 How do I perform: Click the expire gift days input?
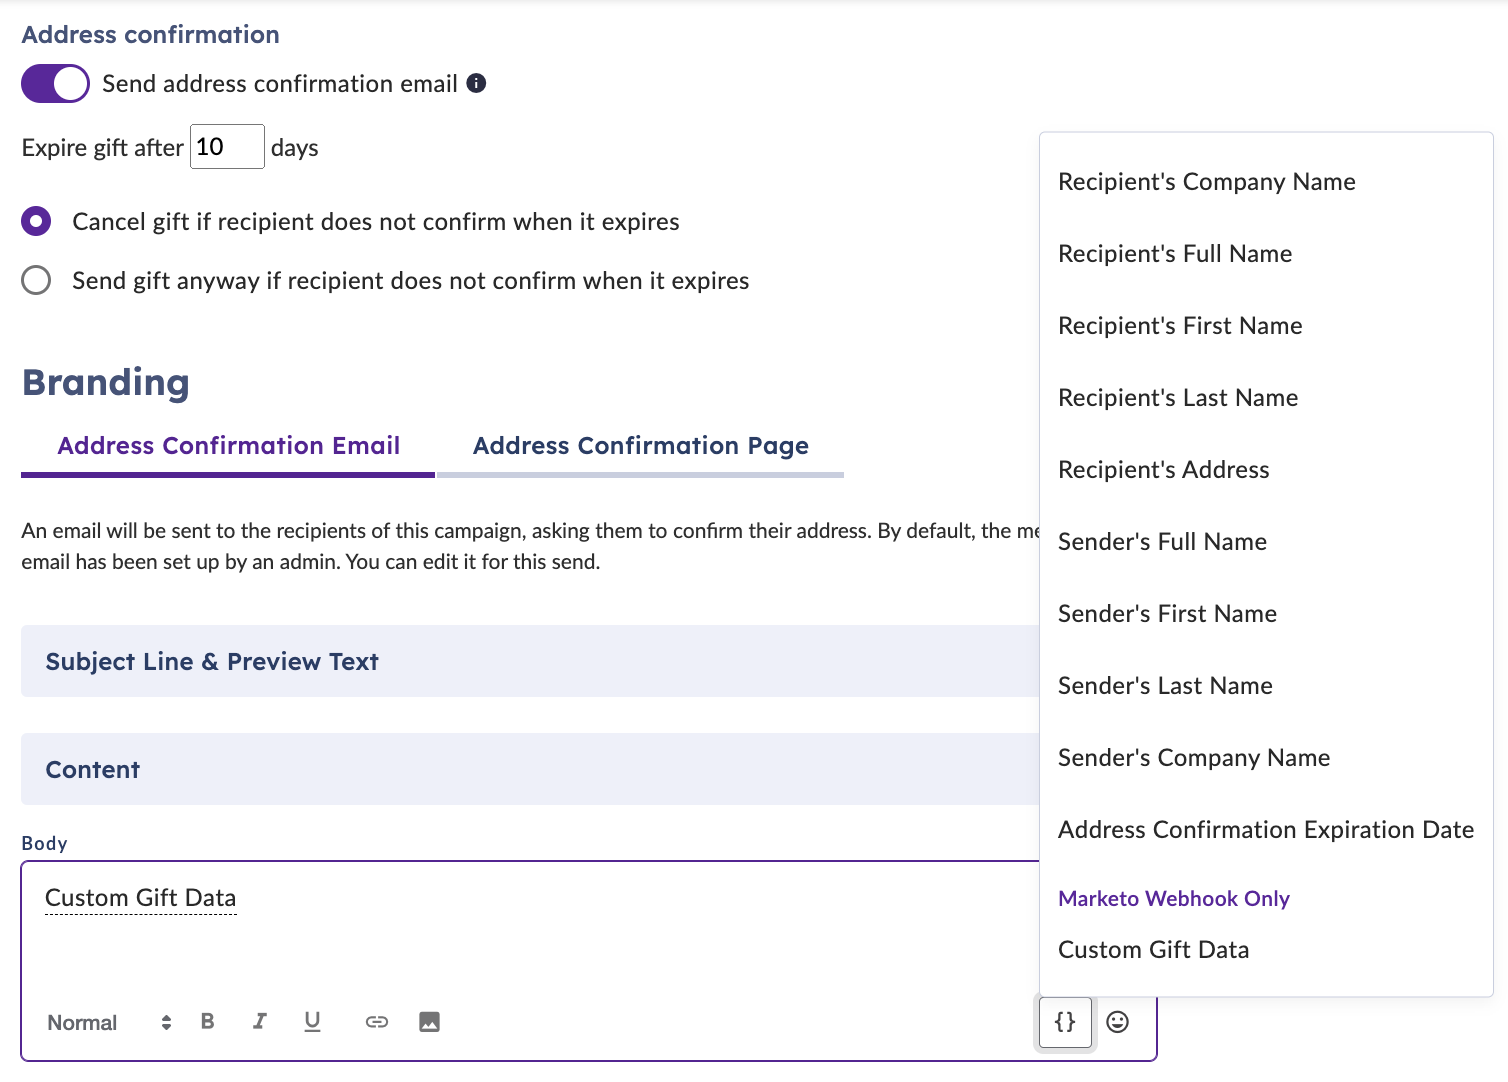click(227, 147)
